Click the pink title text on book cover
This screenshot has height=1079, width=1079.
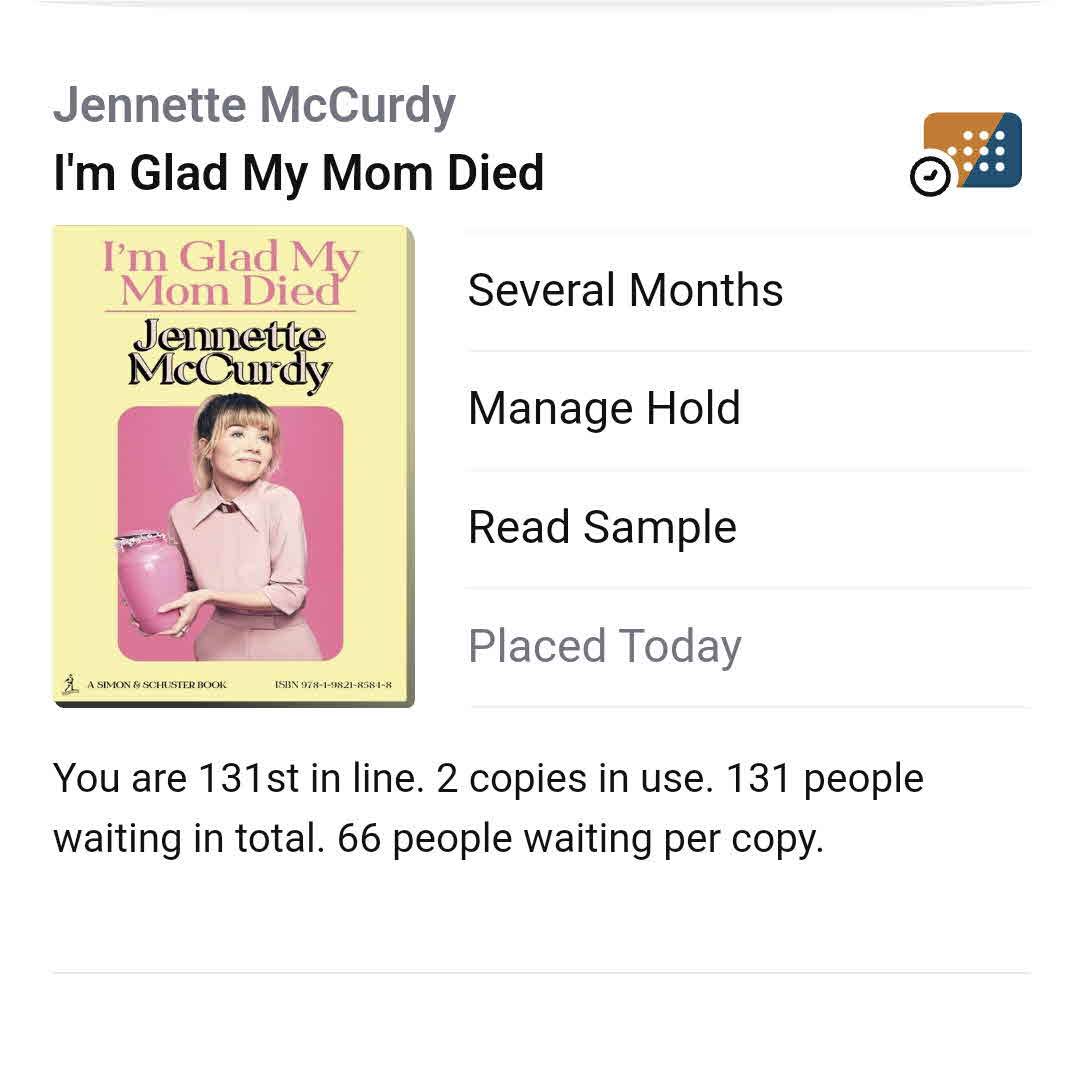click(231, 273)
